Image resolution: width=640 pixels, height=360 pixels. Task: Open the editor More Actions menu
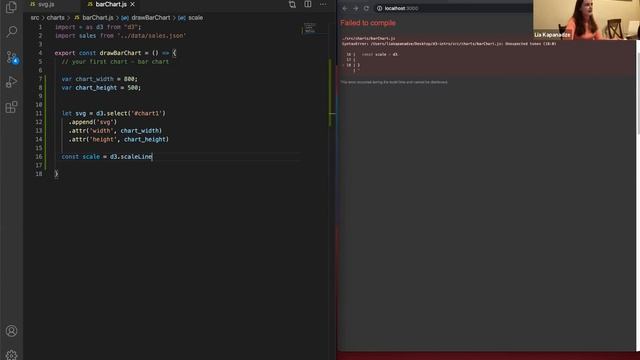[323, 4]
